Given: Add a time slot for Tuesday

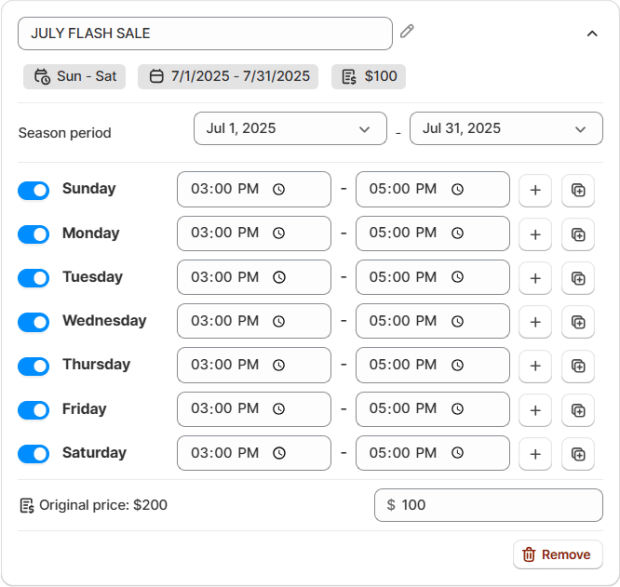Looking at the screenshot, I should point(535,278).
